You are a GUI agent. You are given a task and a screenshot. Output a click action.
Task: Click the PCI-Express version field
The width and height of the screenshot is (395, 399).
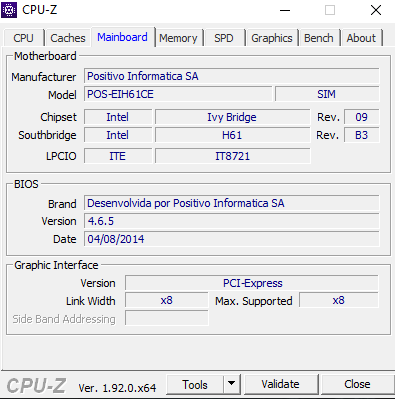(252, 283)
